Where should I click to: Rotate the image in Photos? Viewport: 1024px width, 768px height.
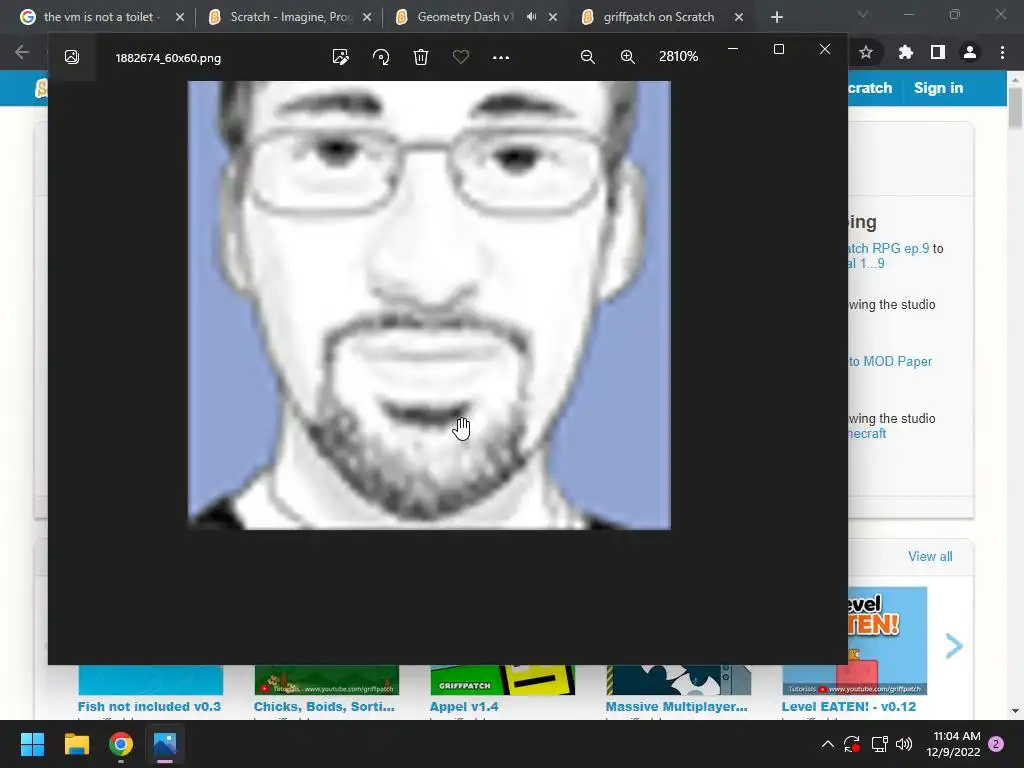point(381,57)
